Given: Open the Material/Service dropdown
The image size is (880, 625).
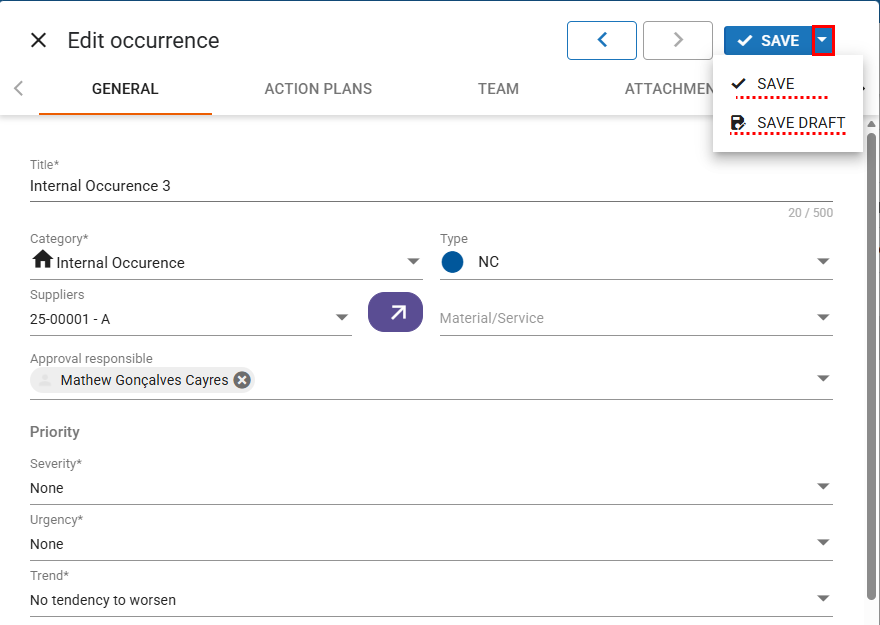Looking at the screenshot, I should coord(822,318).
